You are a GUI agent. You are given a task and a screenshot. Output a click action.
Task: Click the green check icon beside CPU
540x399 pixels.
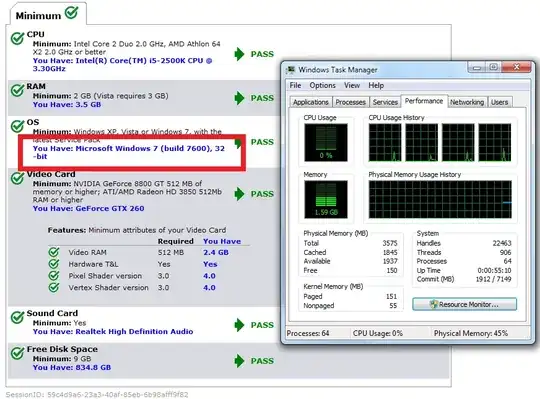(17, 38)
